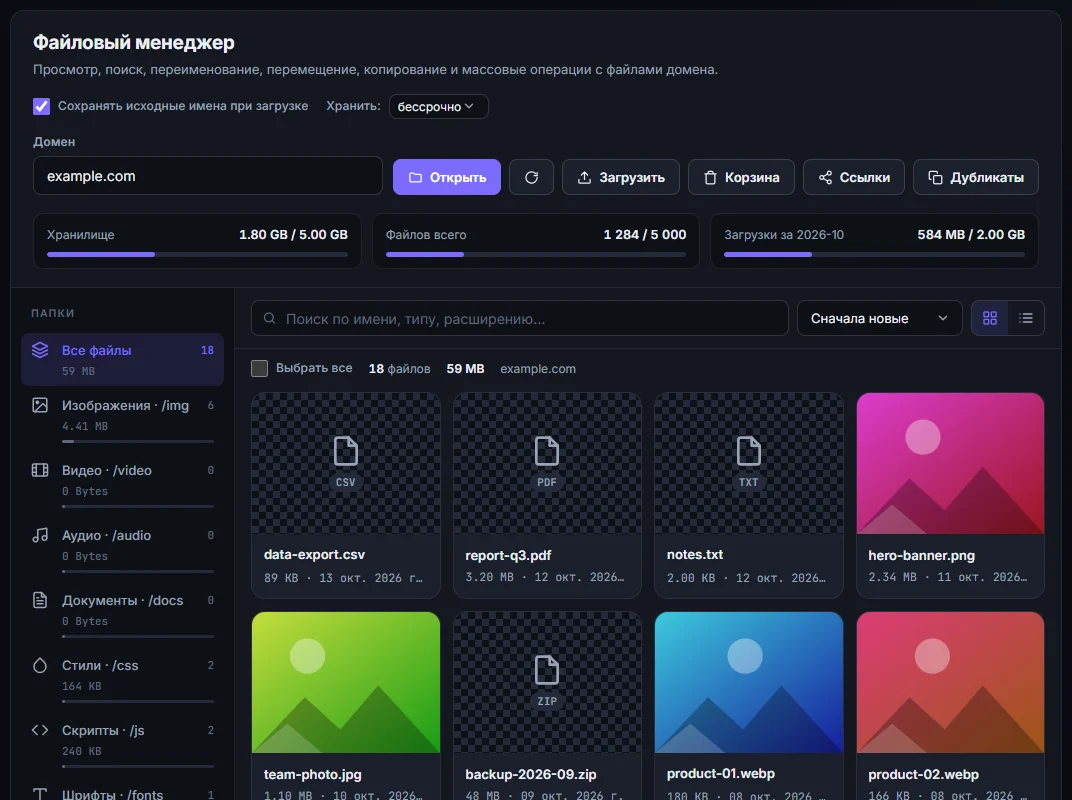Screen dimensions: 1072x800
Task: Click the TXT file icon of notes.txt
Action: 749,451
